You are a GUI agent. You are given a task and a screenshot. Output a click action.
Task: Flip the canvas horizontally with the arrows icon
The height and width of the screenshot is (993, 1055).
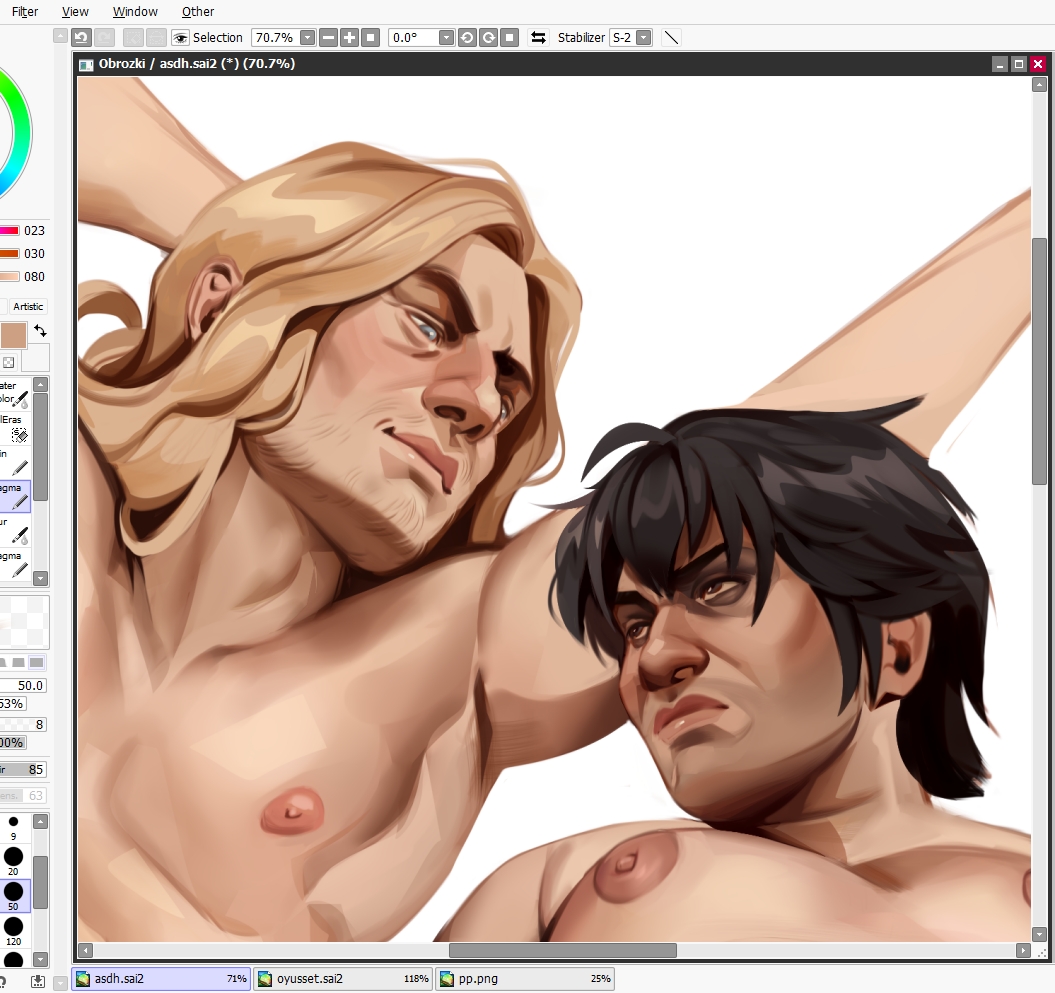coord(538,37)
